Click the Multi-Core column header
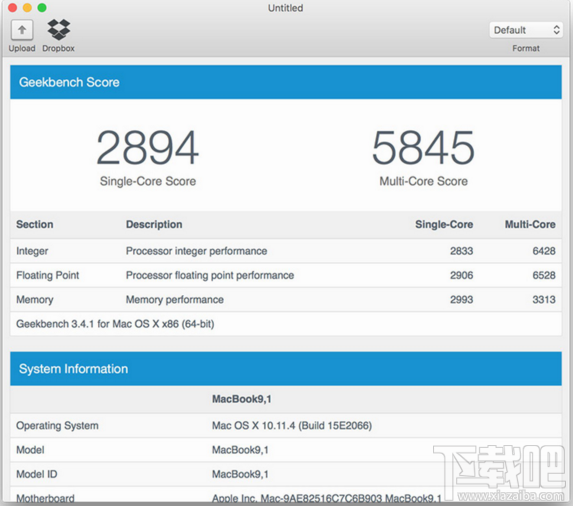The image size is (573, 506). click(x=530, y=224)
